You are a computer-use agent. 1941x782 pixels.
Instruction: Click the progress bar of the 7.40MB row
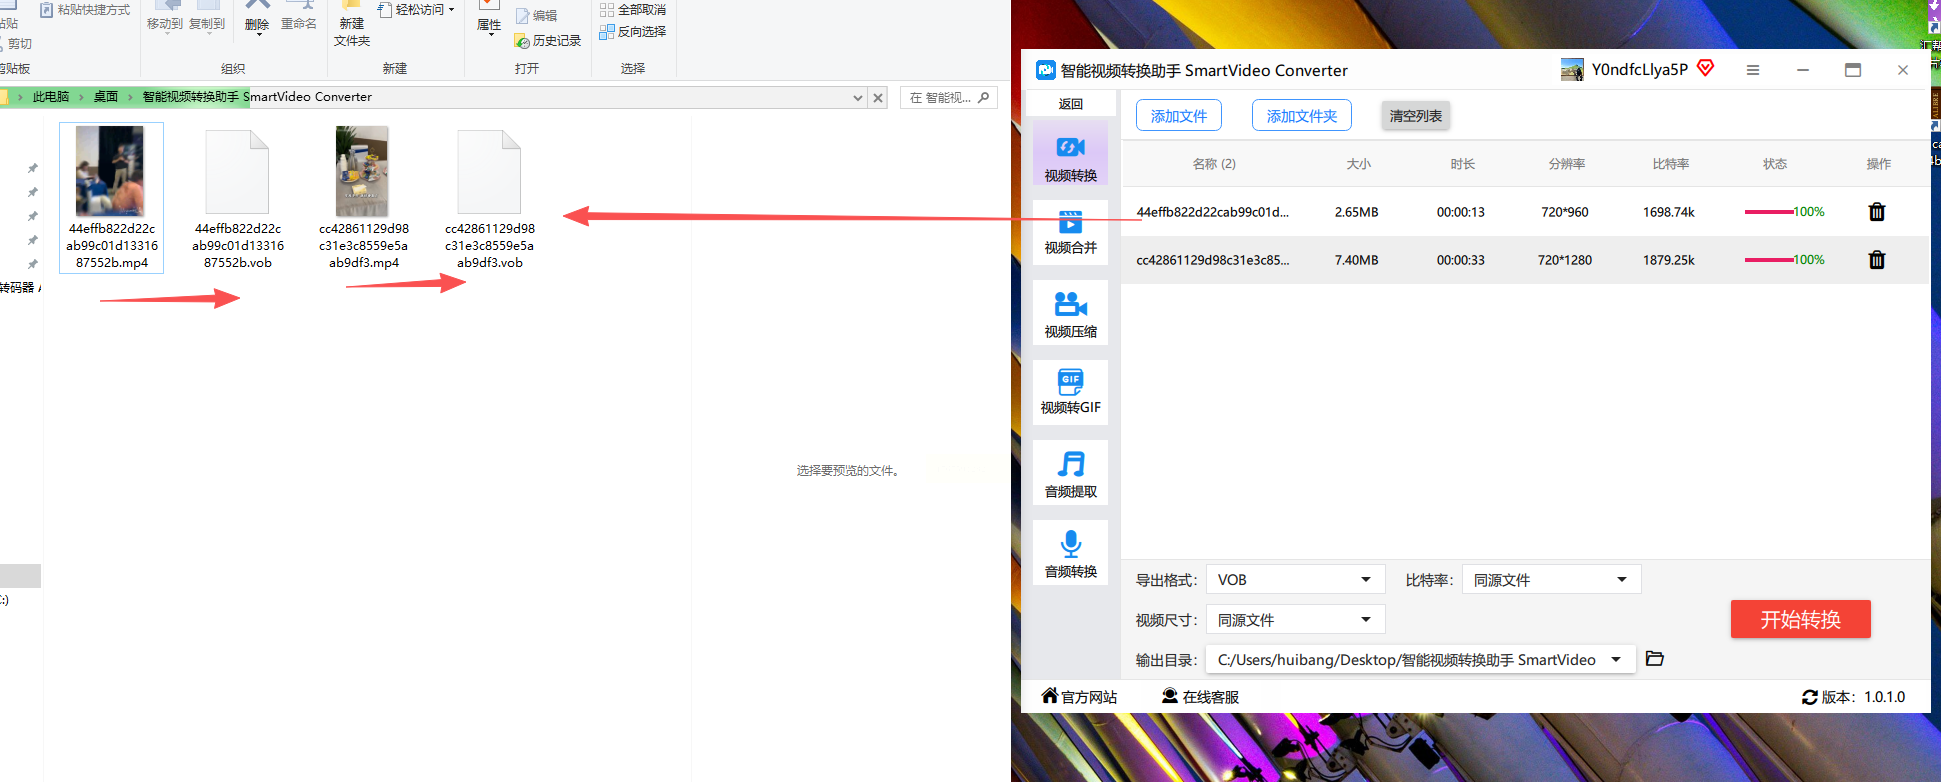coord(1769,260)
